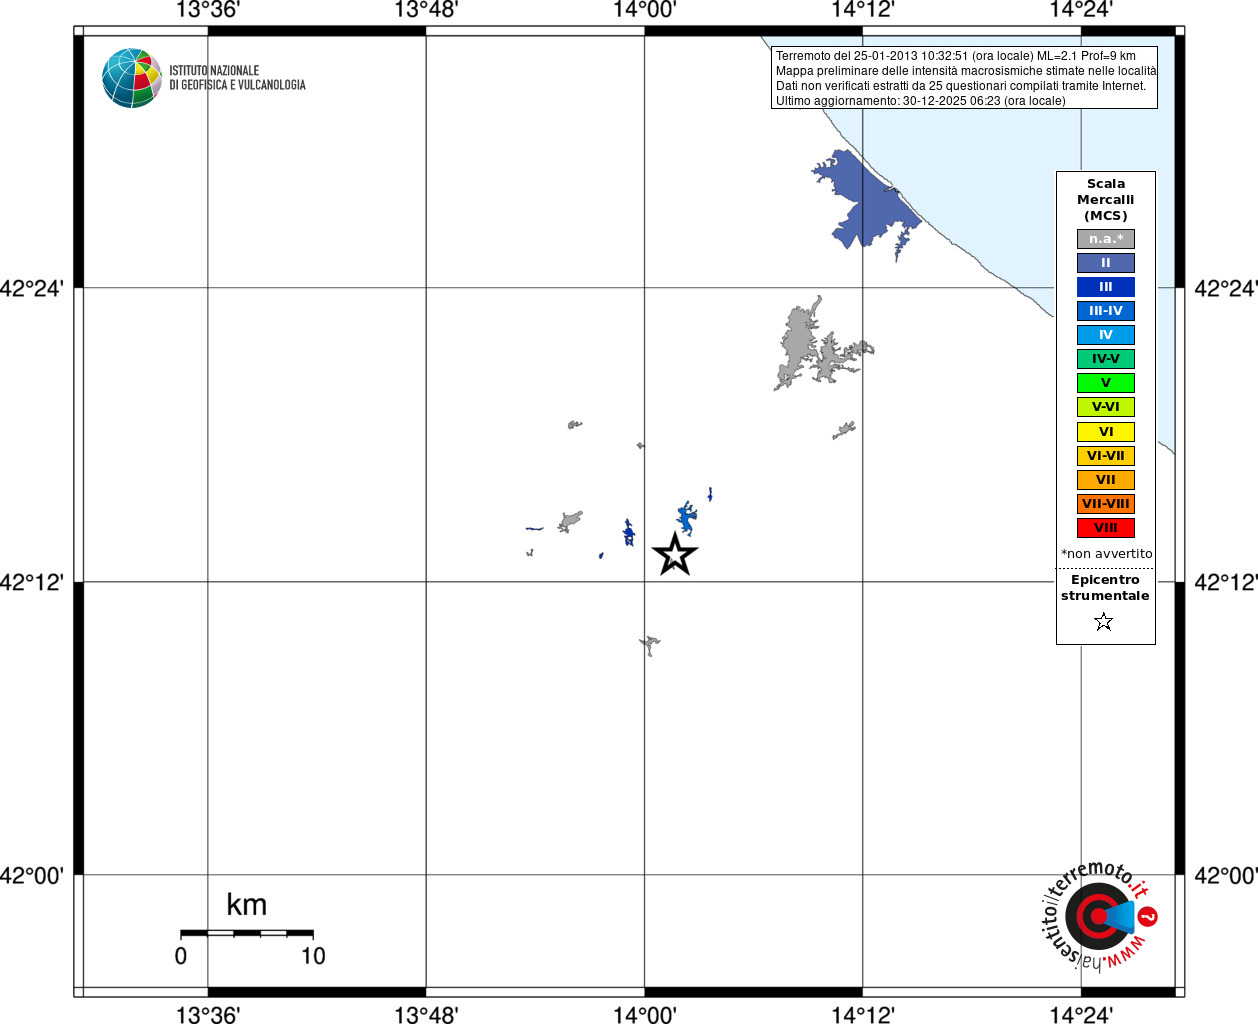1258x1024 pixels.
Task: Click the 'Scala Mercalli (MCS)' legend title
Action: (x=1106, y=200)
